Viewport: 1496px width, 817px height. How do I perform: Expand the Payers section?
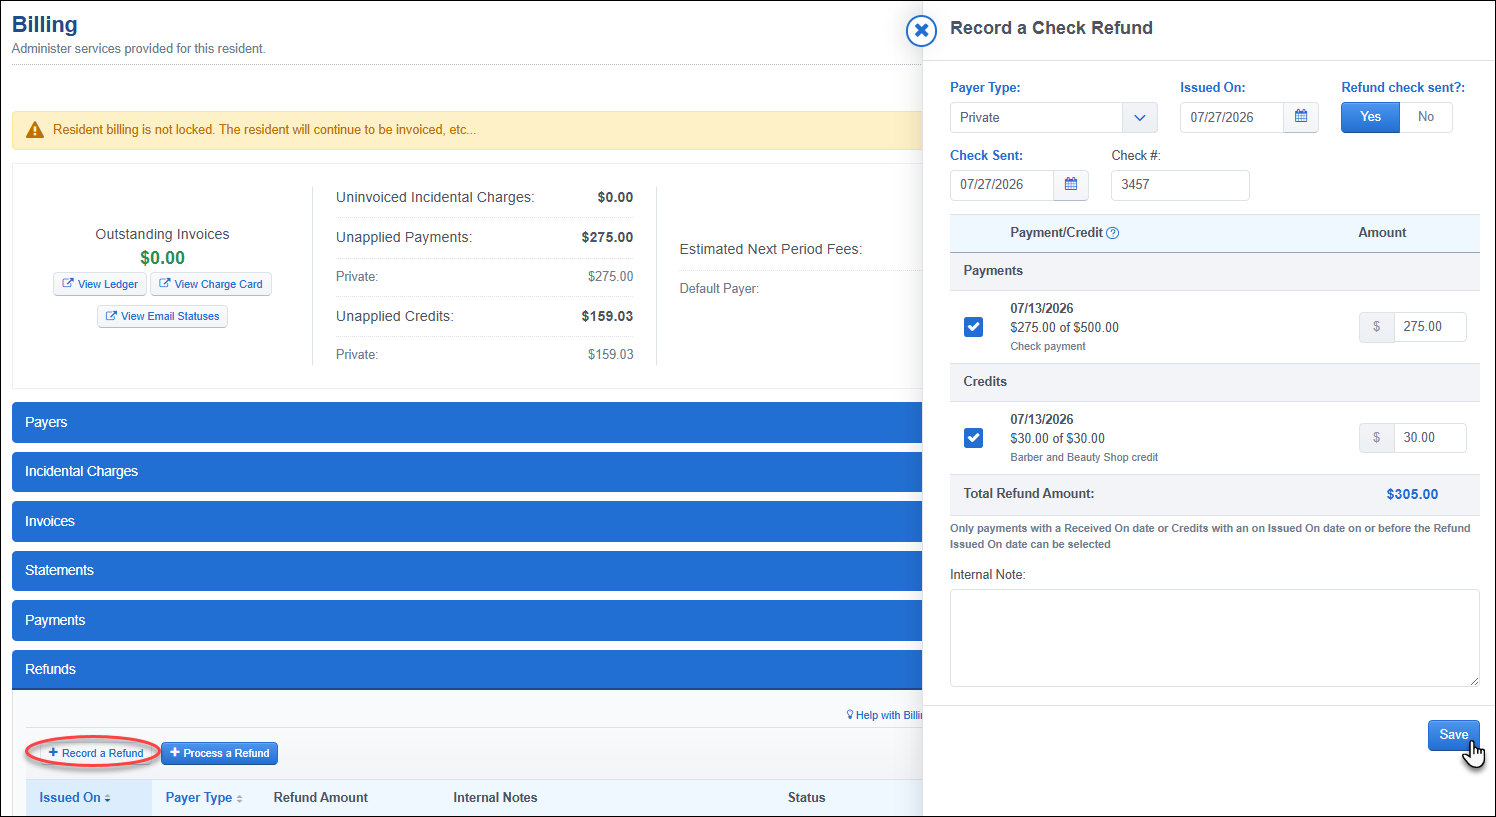pyautogui.click(x=467, y=422)
